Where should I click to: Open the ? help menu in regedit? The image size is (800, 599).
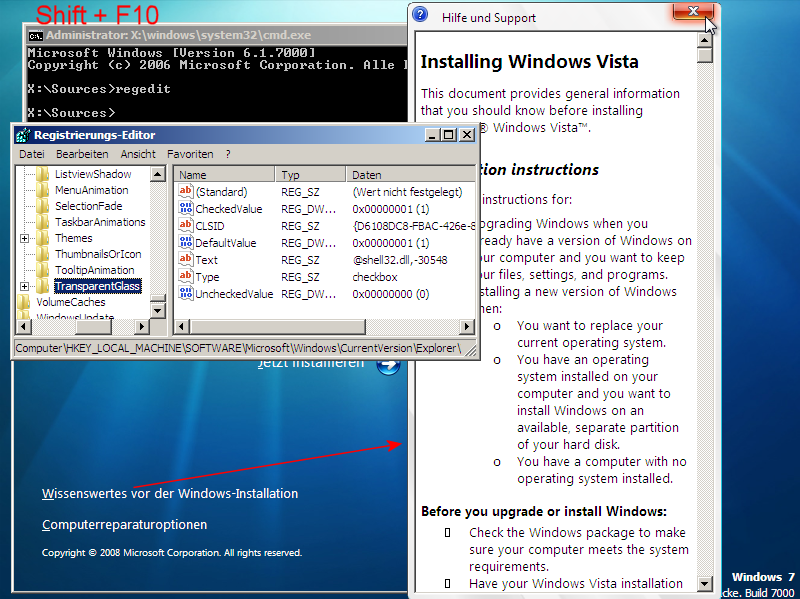click(228, 154)
